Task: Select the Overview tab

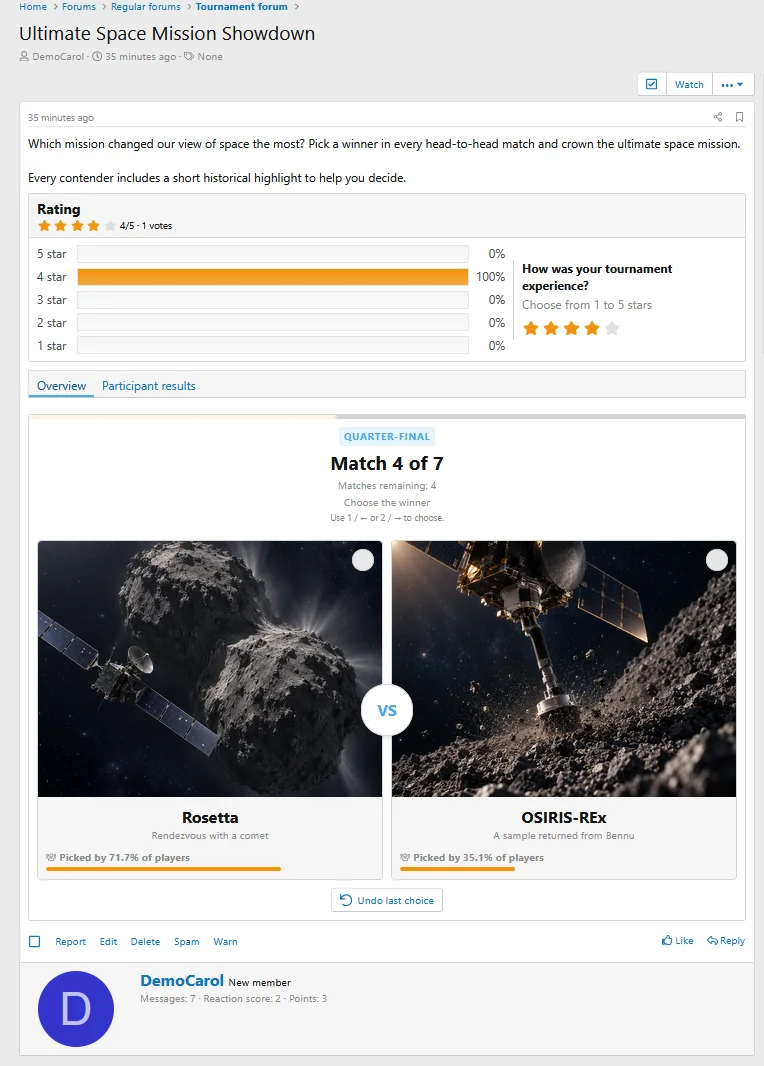Action: 61,385
